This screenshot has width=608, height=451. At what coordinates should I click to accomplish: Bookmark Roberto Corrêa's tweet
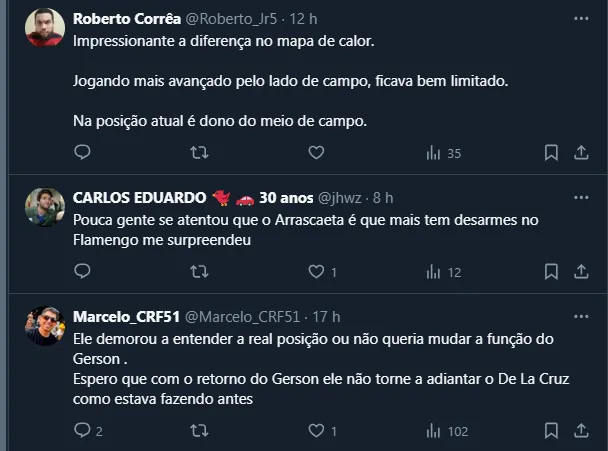click(x=551, y=153)
